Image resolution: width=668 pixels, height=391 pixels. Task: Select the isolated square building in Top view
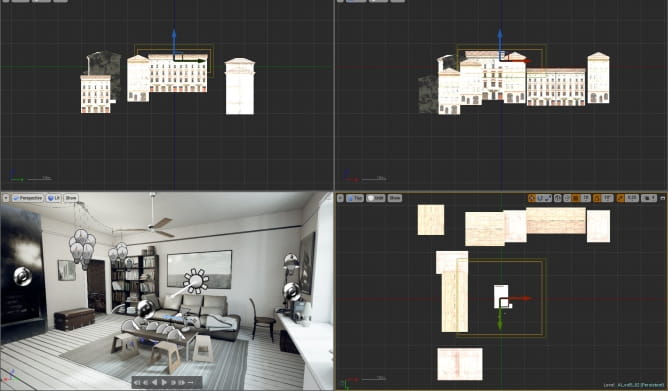(431, 220)
